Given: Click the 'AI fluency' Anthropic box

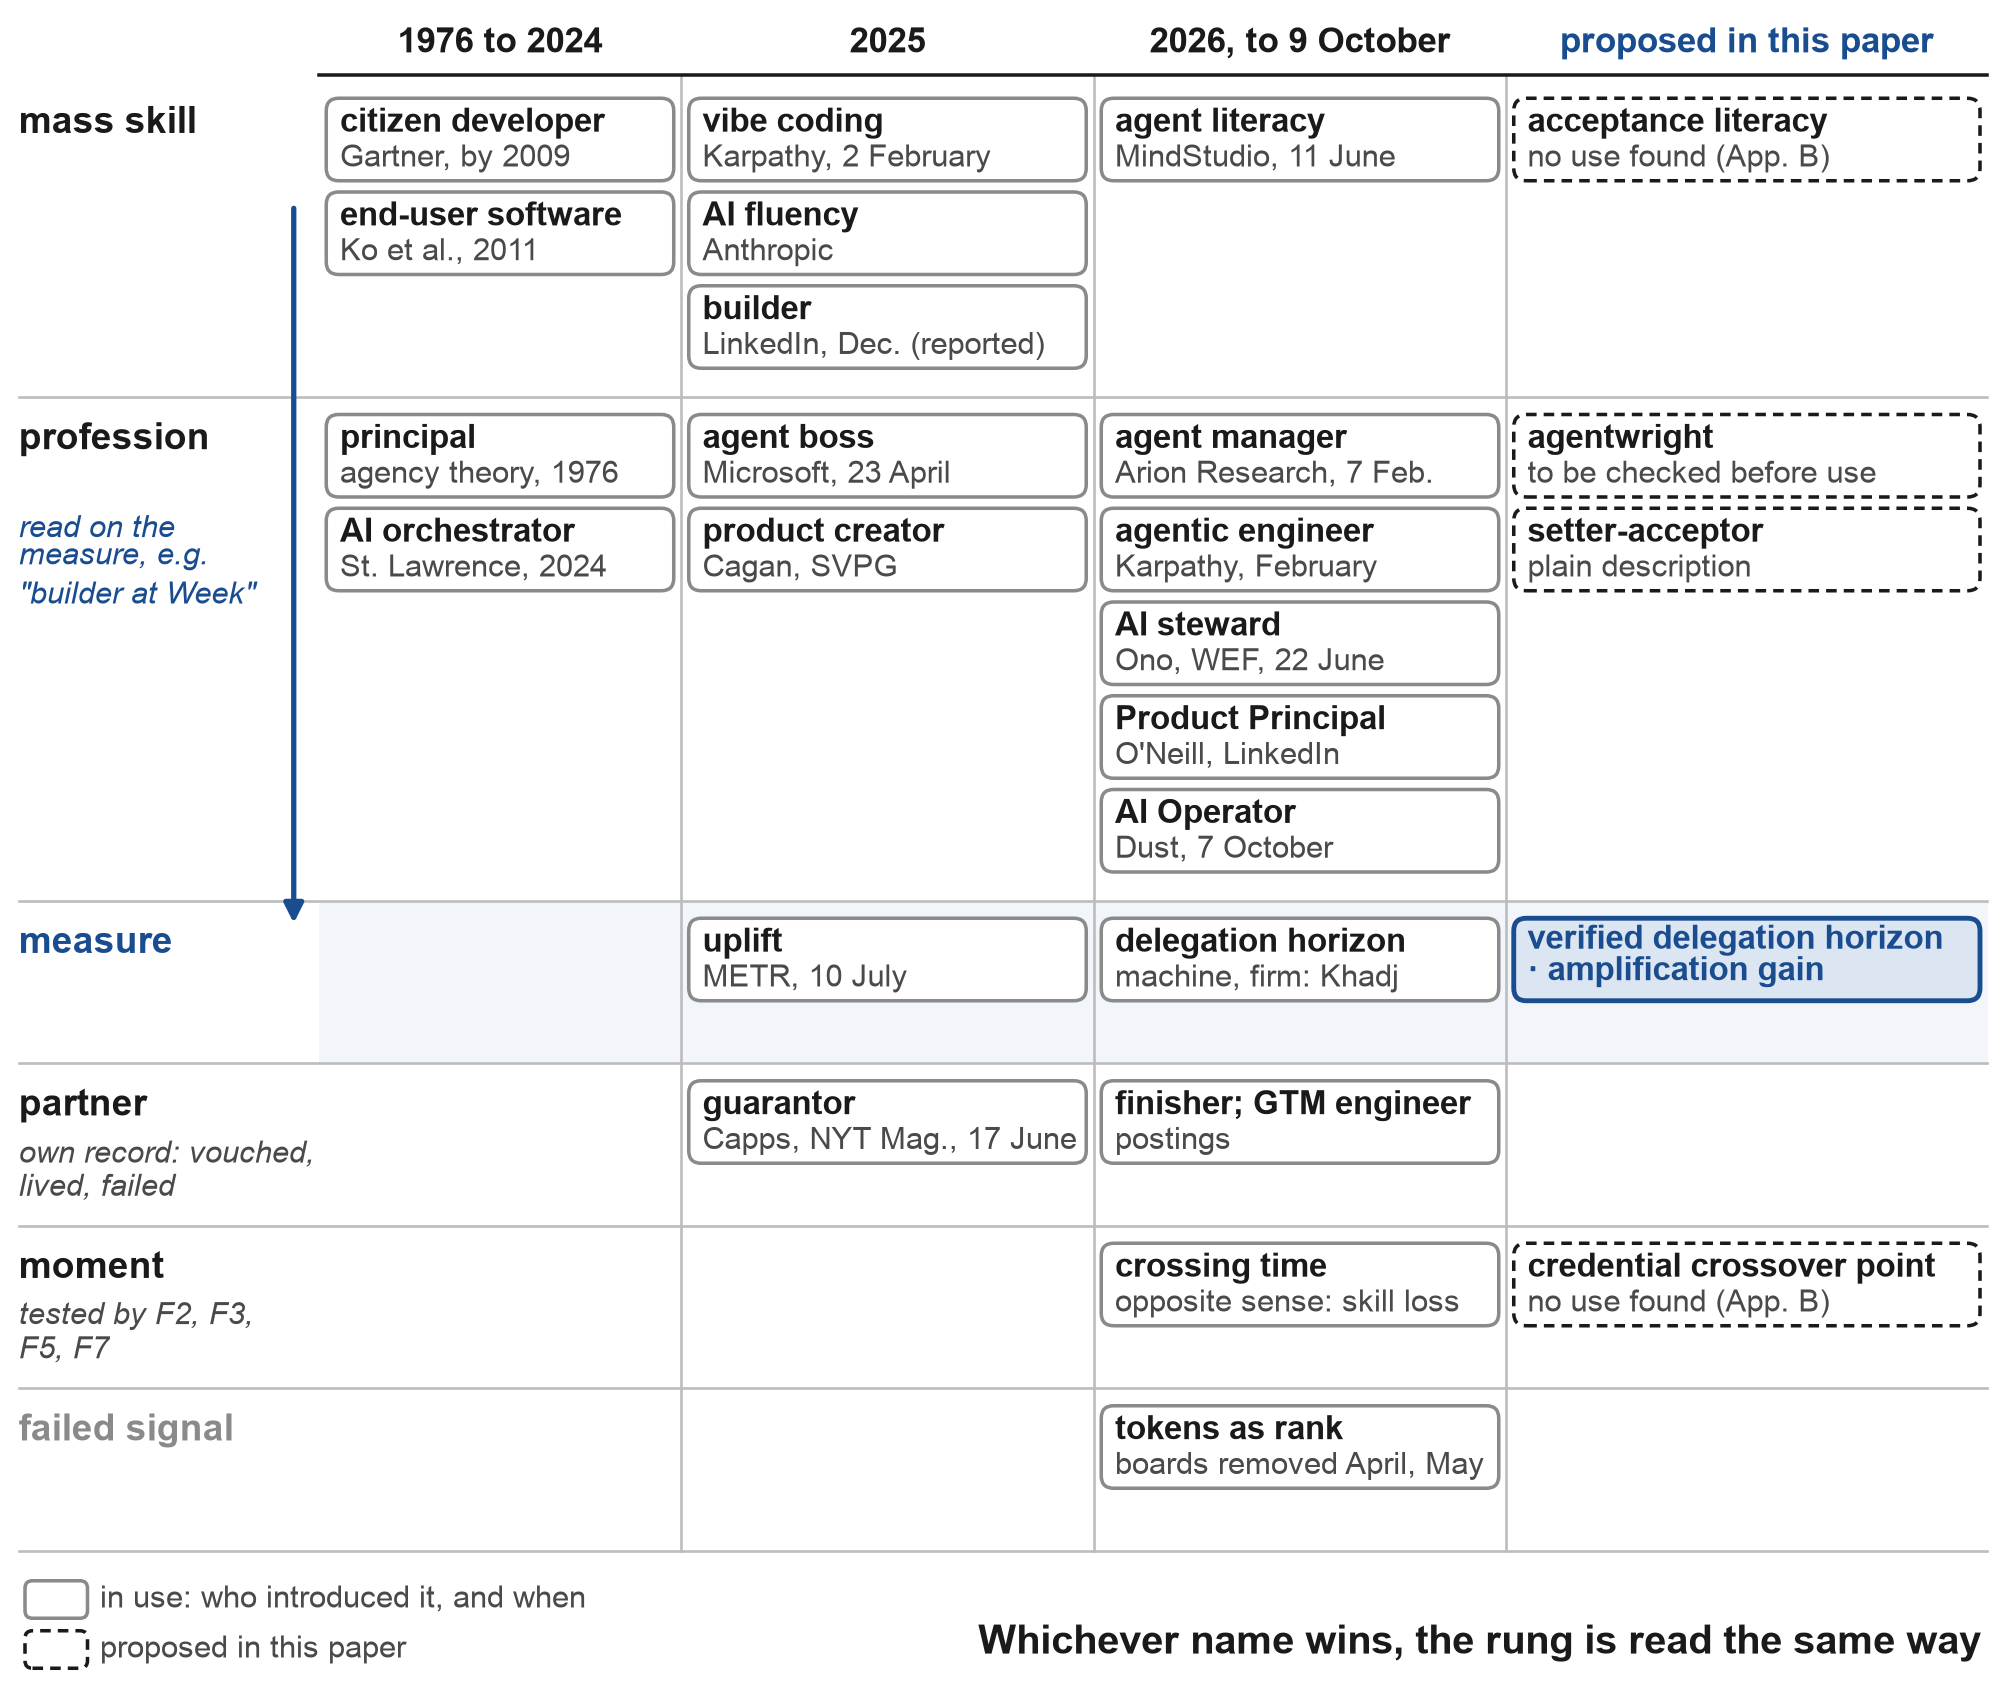Looking at the screenshot, I should coord(887,233).
